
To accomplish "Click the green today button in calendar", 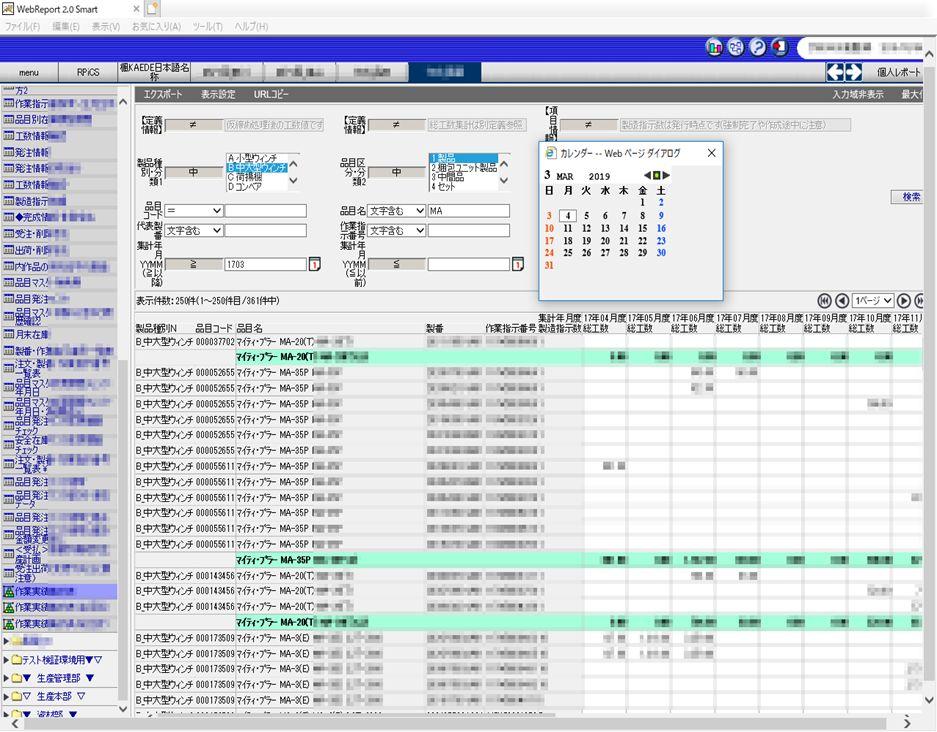I will pos(657,175).
